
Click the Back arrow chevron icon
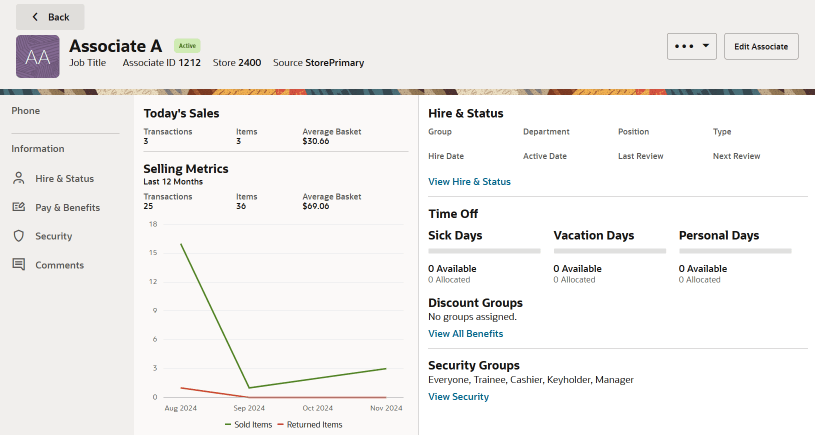click(x=35, y=17)
